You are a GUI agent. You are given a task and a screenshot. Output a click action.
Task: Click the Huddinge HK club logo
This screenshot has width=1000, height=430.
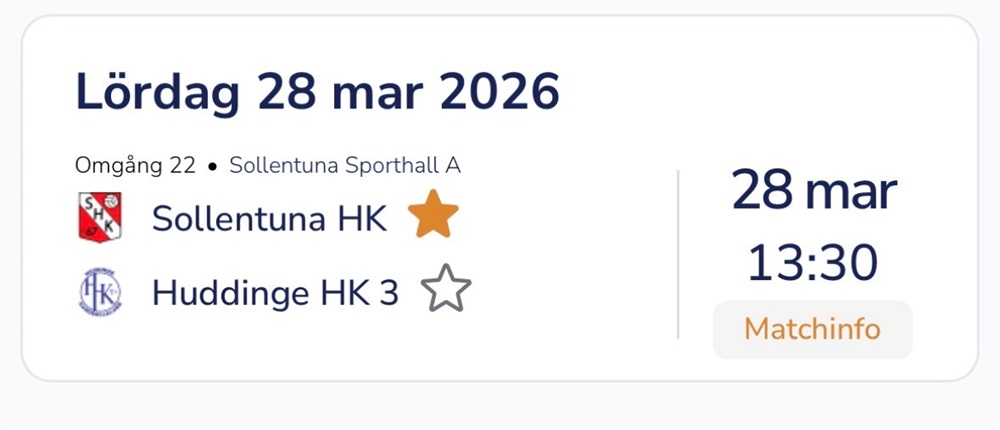[99, 292]
